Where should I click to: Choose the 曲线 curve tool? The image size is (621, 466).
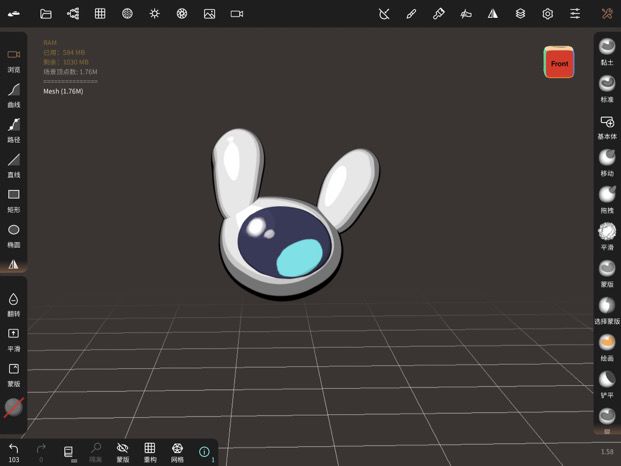click(x=13, y=95)
